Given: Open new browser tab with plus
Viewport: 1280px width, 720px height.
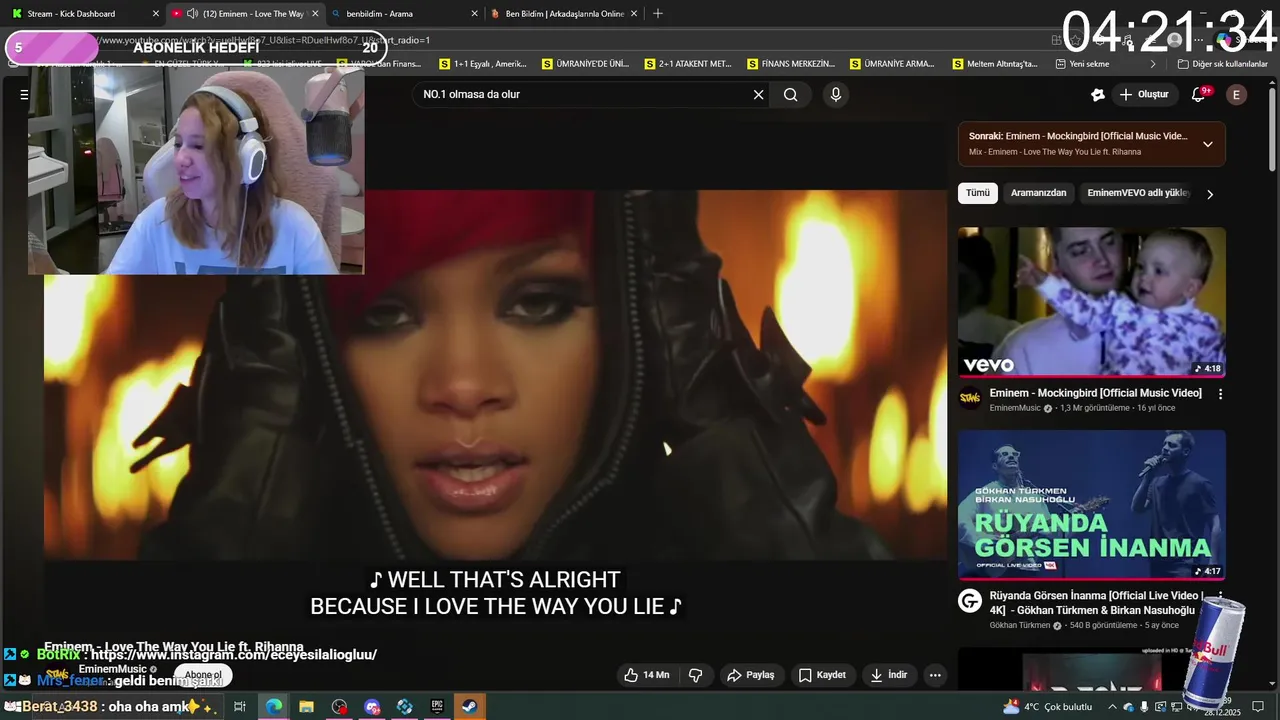Looking at the screenshot, I should [657, 14].
